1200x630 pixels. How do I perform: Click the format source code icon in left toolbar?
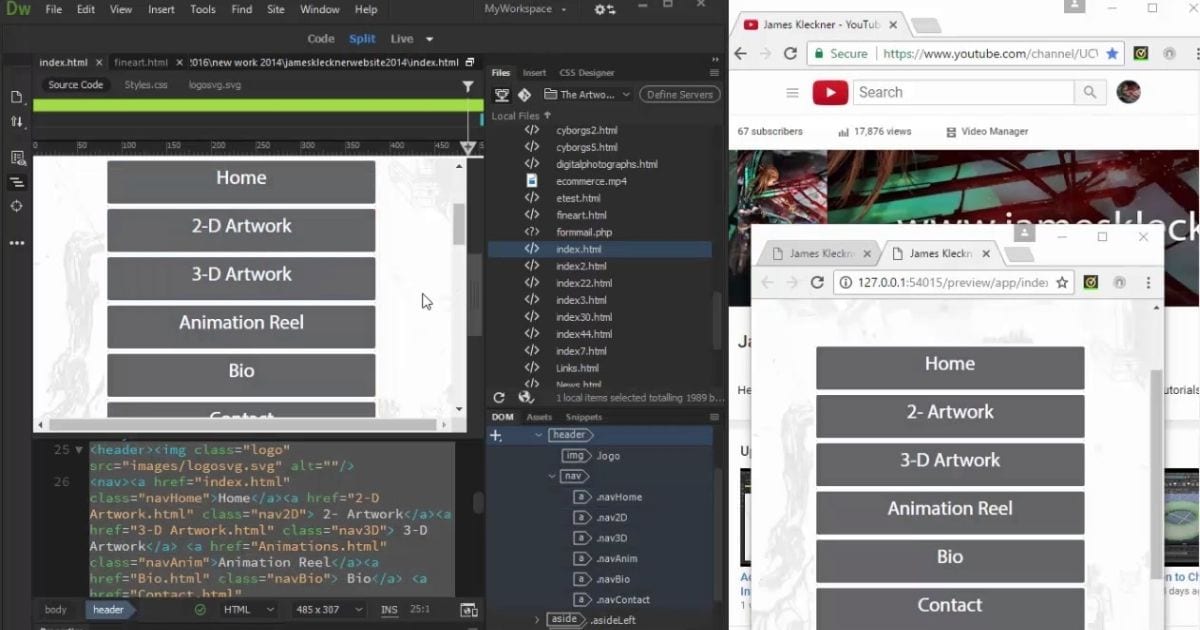pos(16,182)
